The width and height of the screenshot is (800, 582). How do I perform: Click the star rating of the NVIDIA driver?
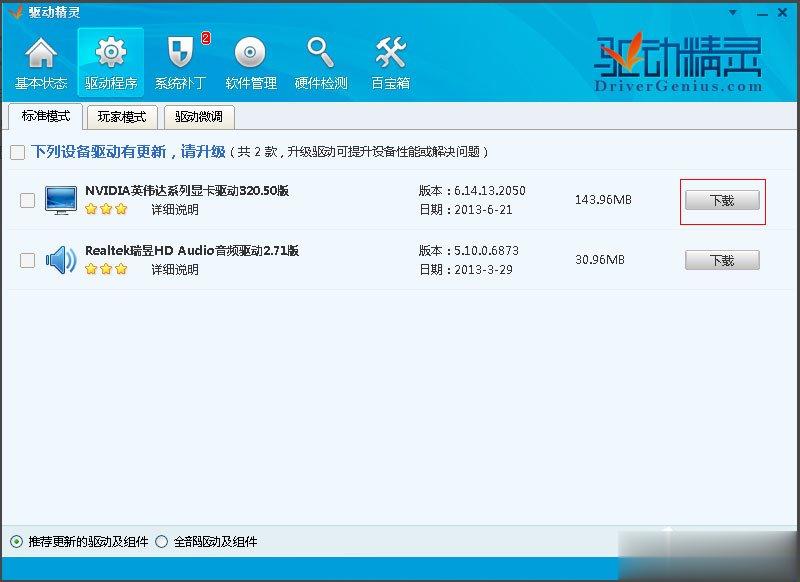click(x=106, y=209)
